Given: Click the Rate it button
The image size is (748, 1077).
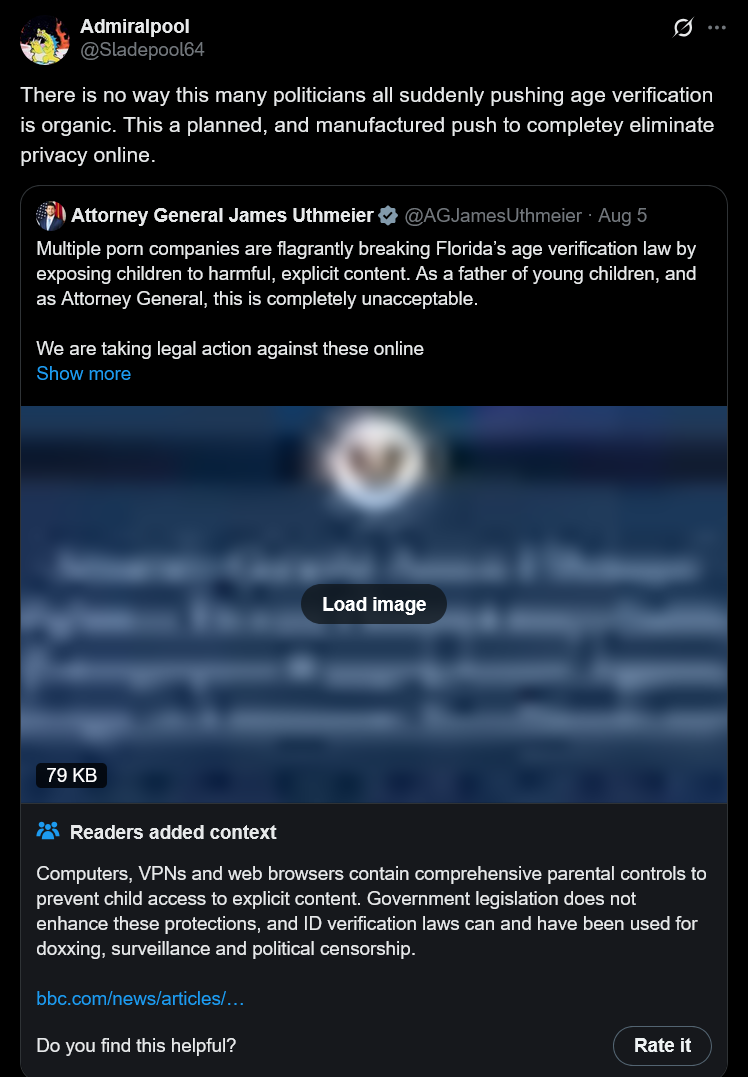Looking at the screenshot, I should point(662,1045).
